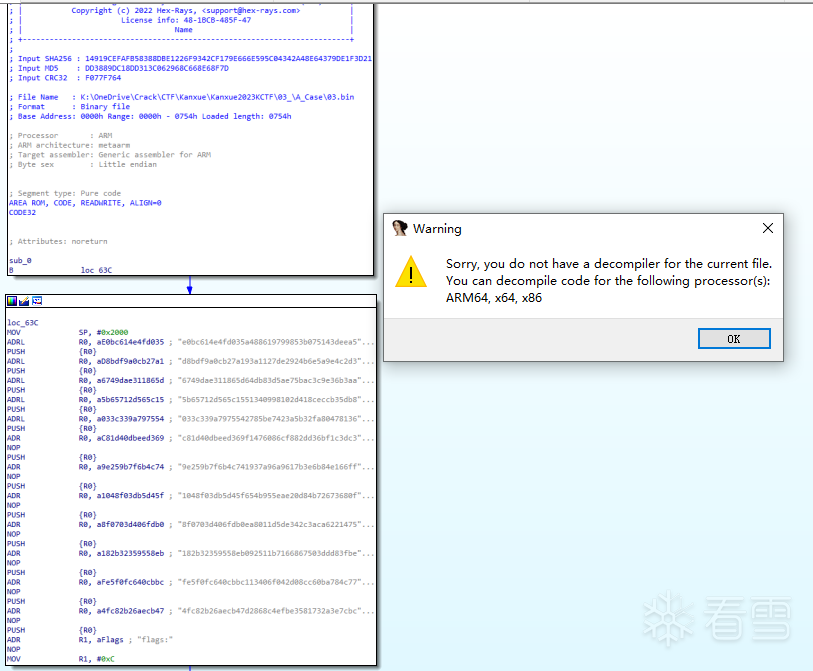The image size is (813, 671).
Task: Click OK in the Warning dialog
Action: click(x=734, y=339)
